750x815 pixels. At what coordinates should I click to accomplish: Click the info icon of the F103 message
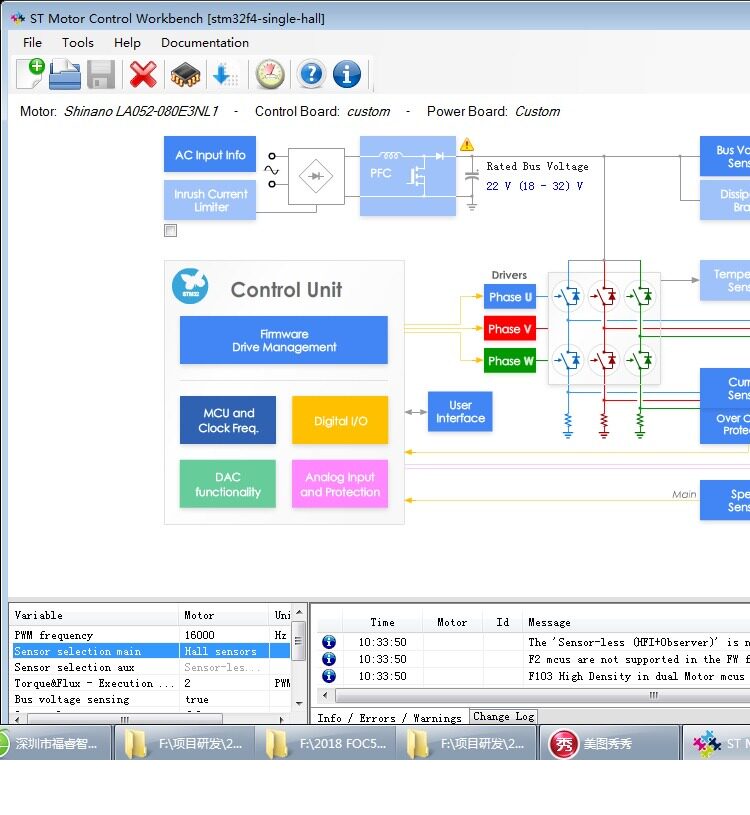pos(329,676)
